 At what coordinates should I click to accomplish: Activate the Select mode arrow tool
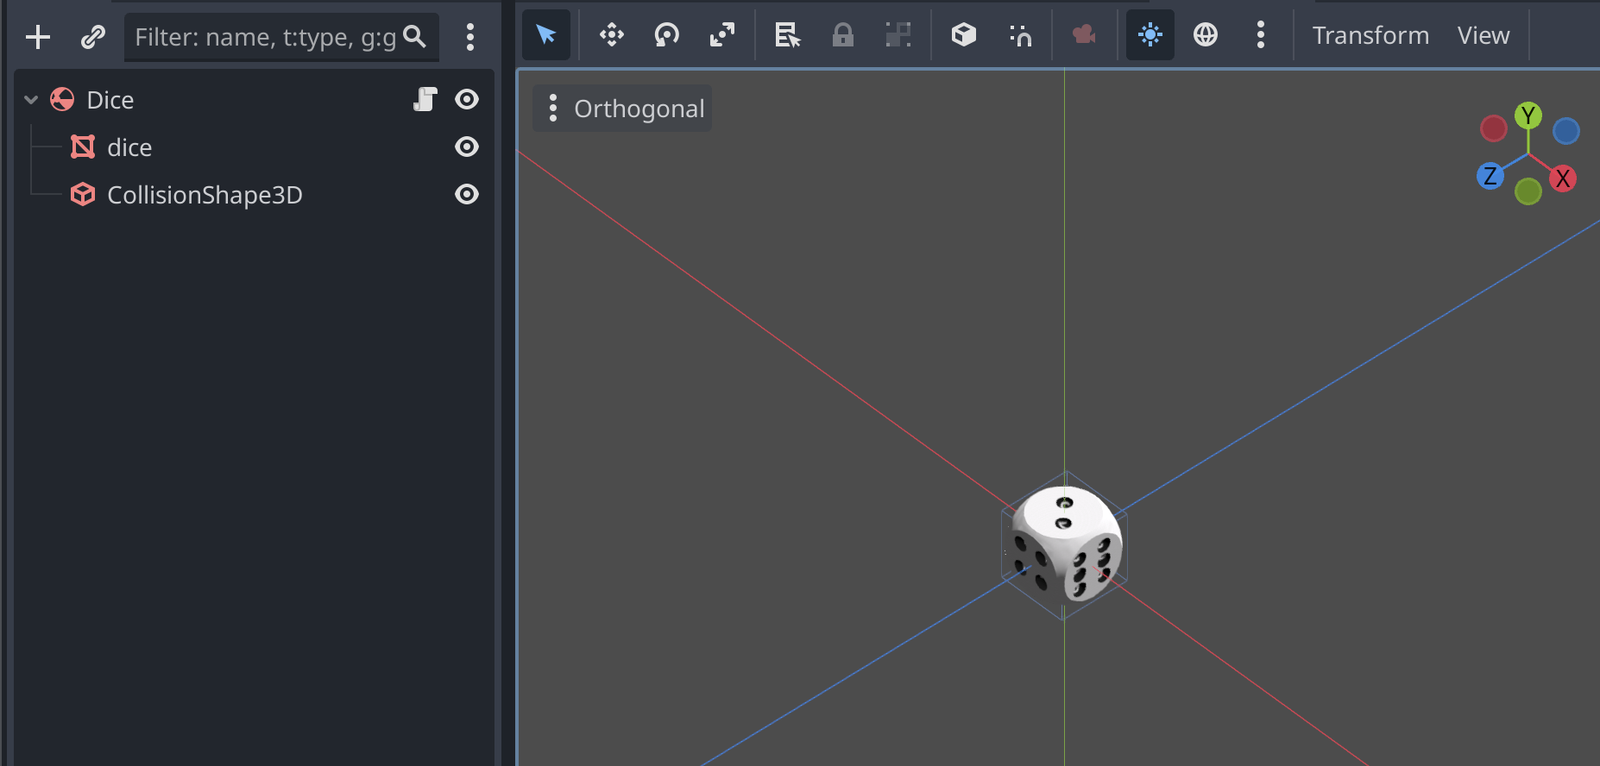tap(546, 35)
